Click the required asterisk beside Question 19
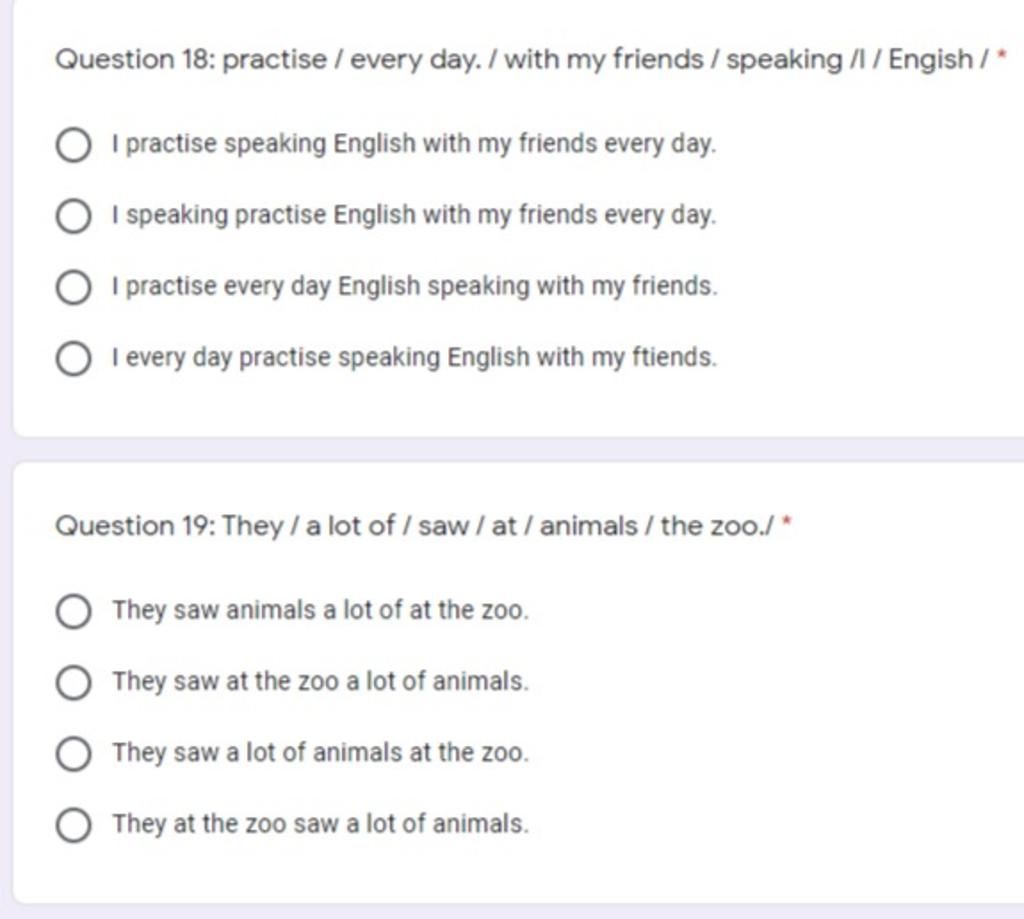This screenshot has height=919, width=1024. (786, 521)
